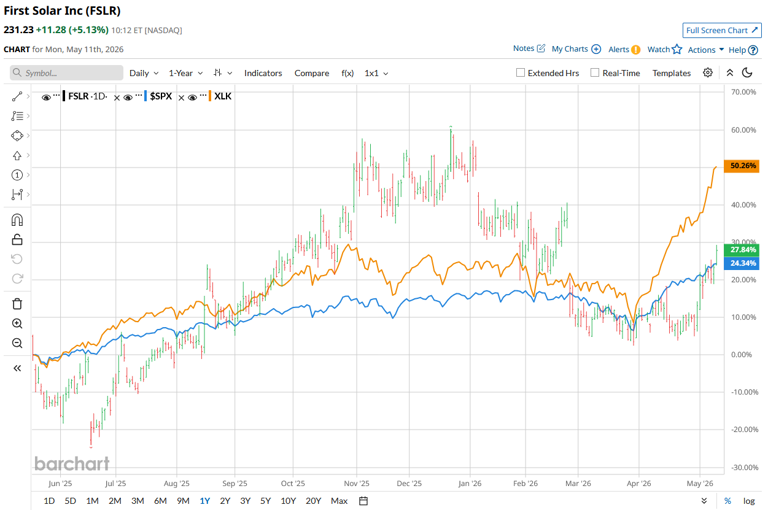Viewport: 768px width, 510px height.
Task: Open the f(x) expressions menu
Action: tap(347, 73)
